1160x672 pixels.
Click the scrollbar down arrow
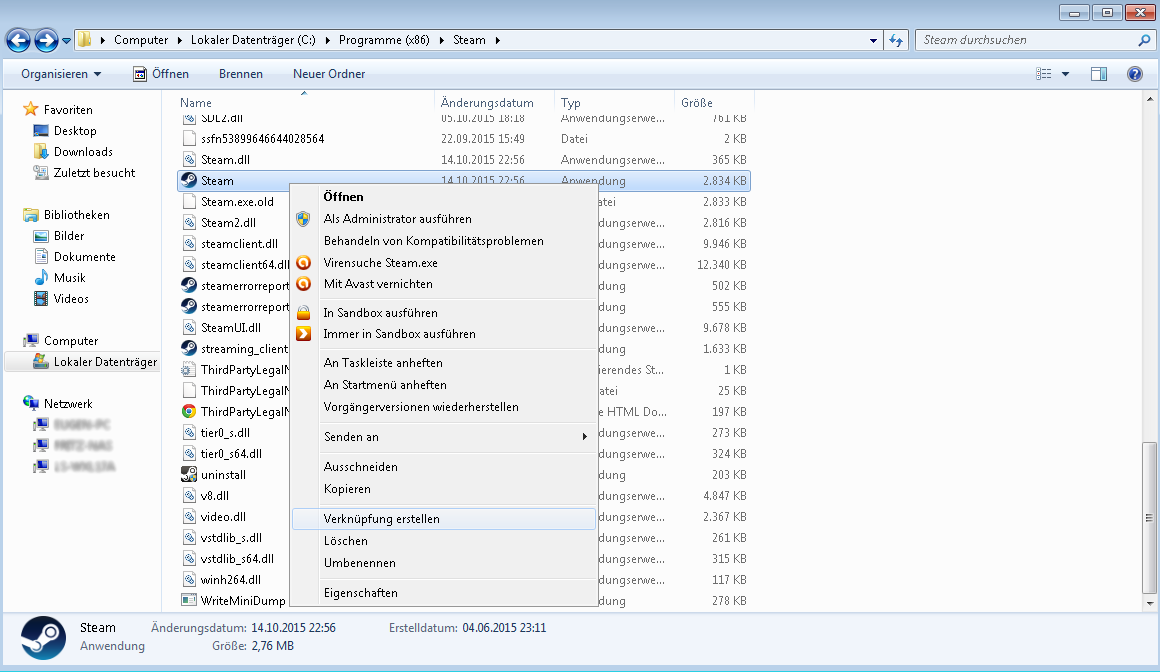1149,604
